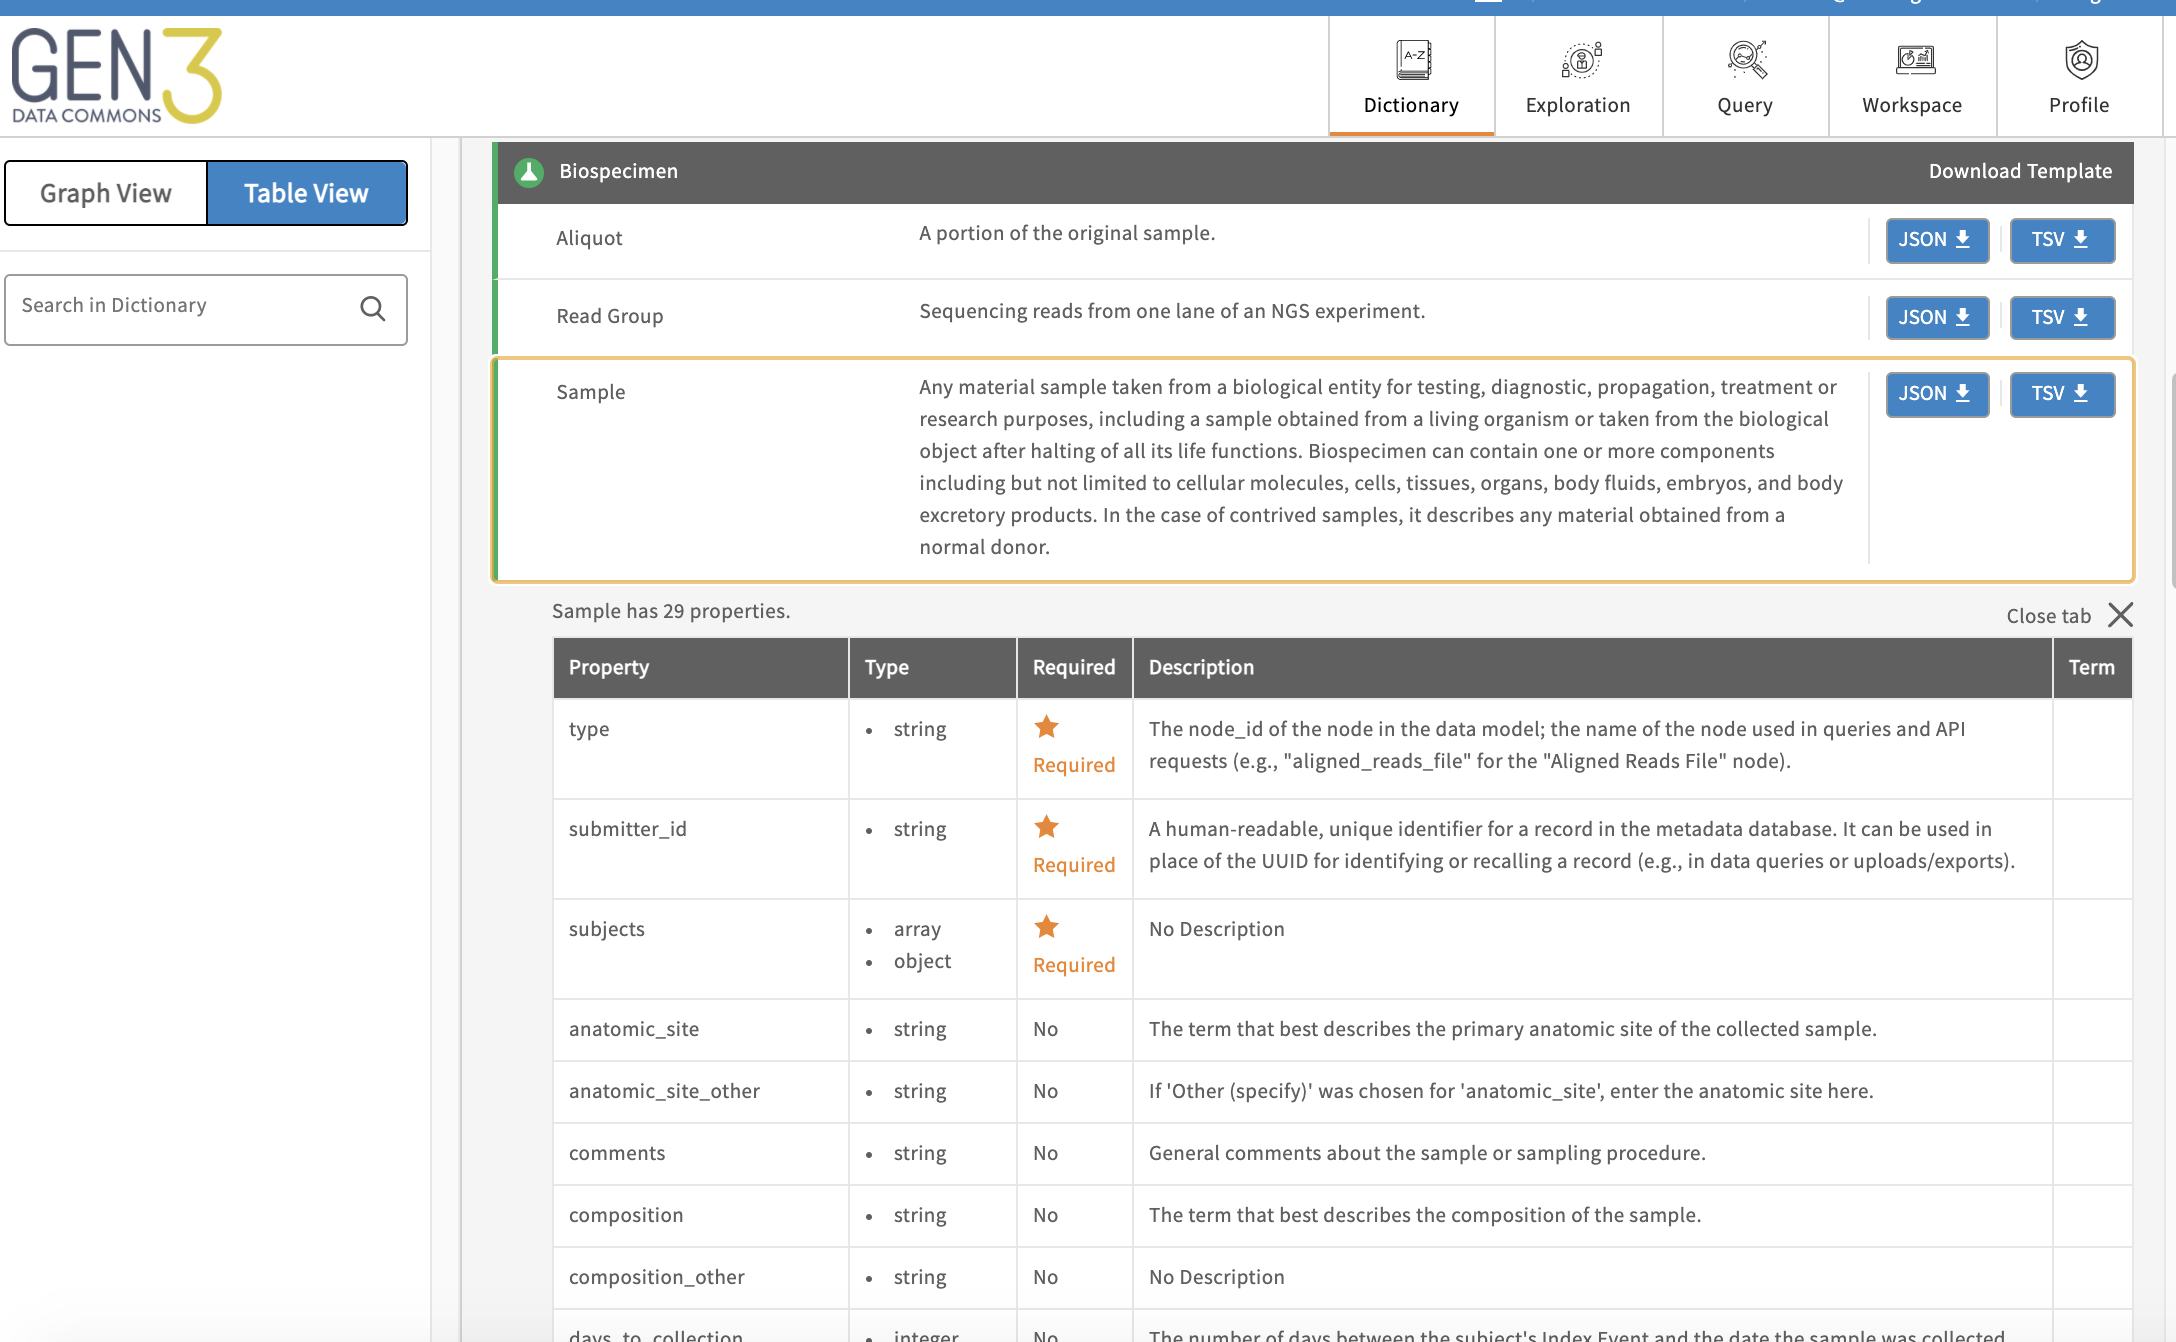
Task: Download Read Group TSV template
Action: (2061, 317)
